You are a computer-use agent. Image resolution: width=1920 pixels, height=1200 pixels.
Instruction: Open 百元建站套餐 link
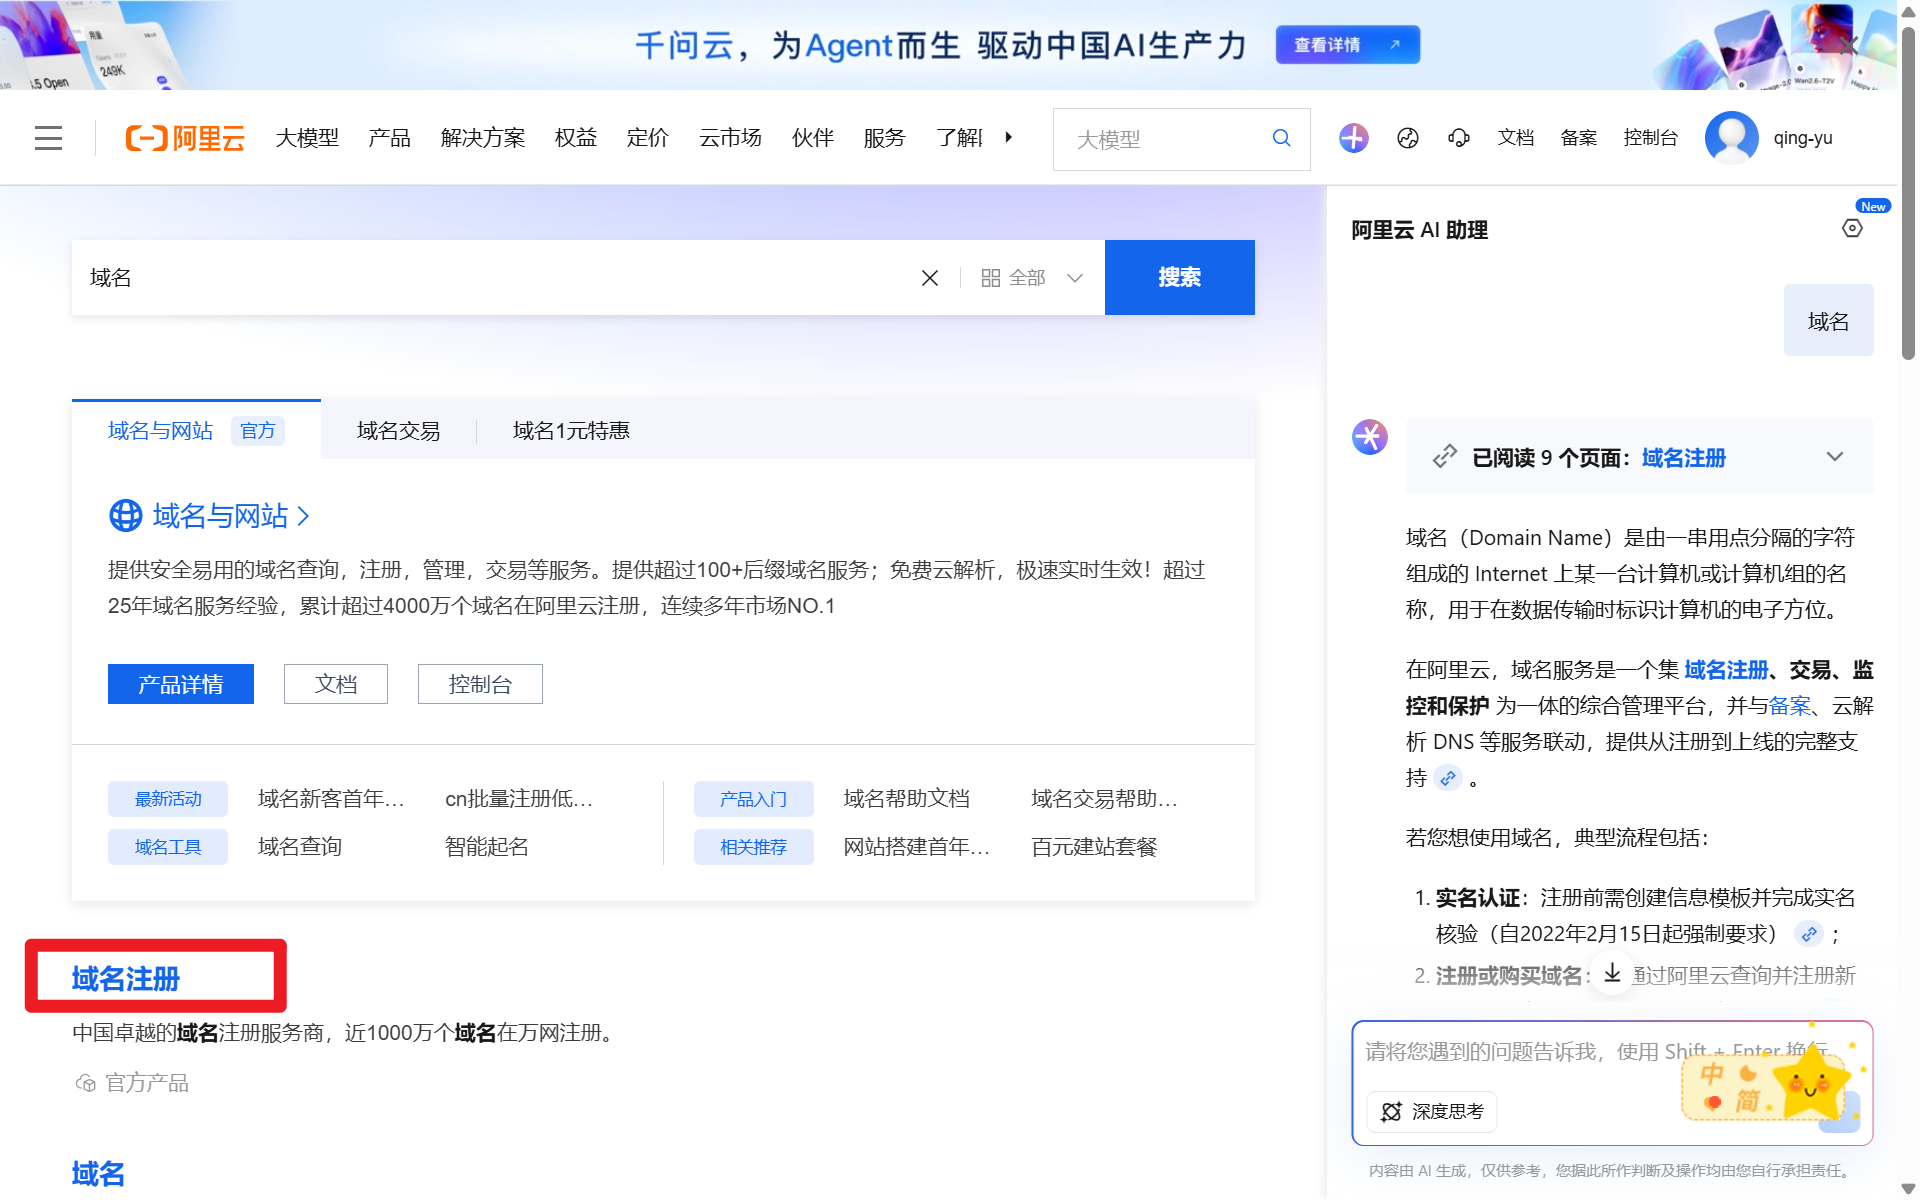click(1094, 847)
